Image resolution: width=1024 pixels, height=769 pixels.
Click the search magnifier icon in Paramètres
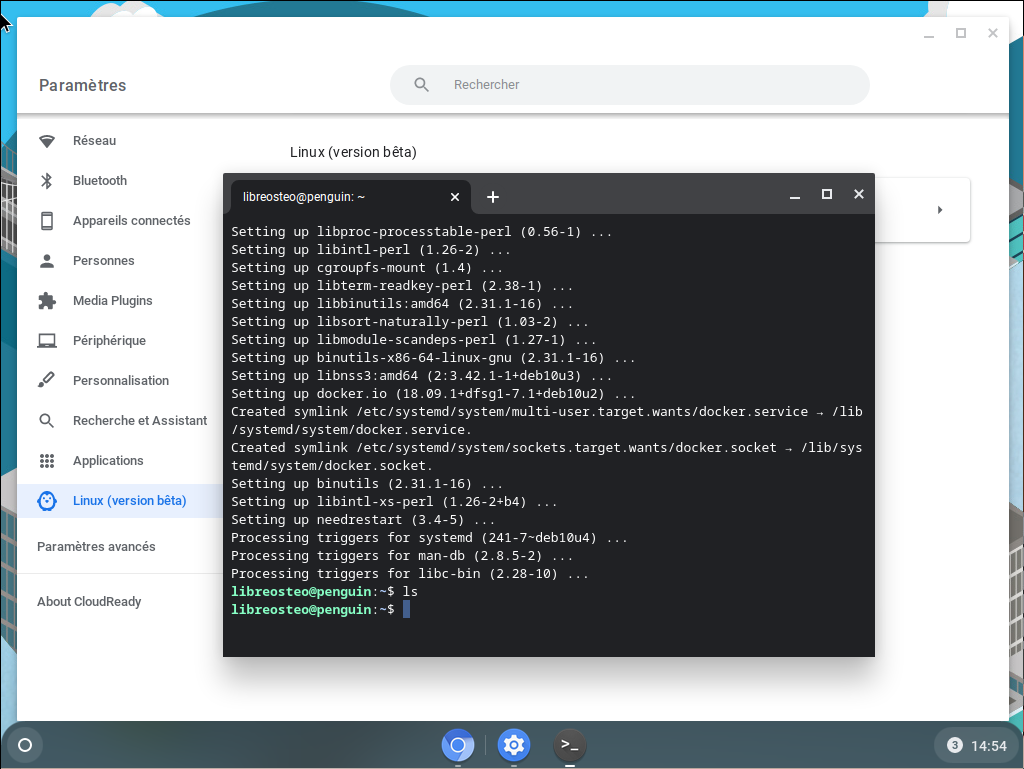(421, 85)
